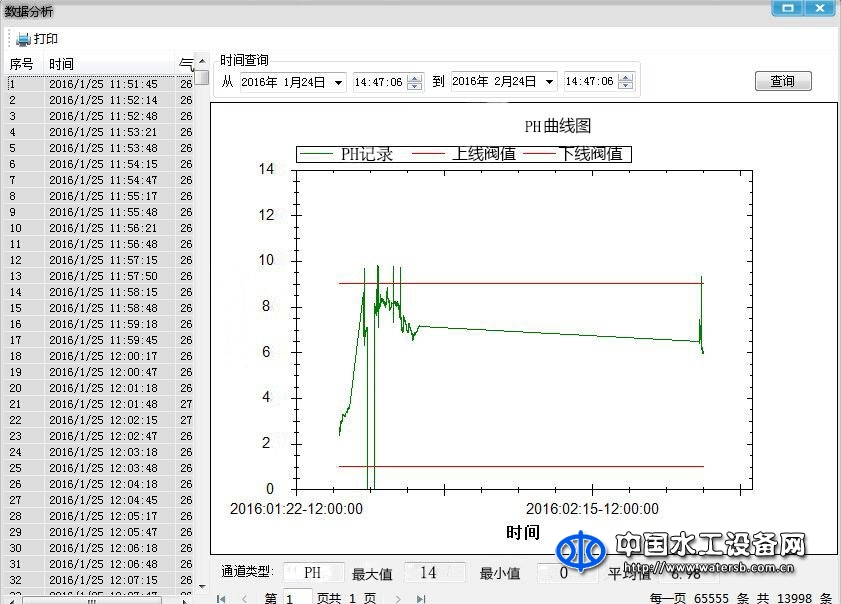
Task: Jump to the first page navigation icon
Action: 221,596
